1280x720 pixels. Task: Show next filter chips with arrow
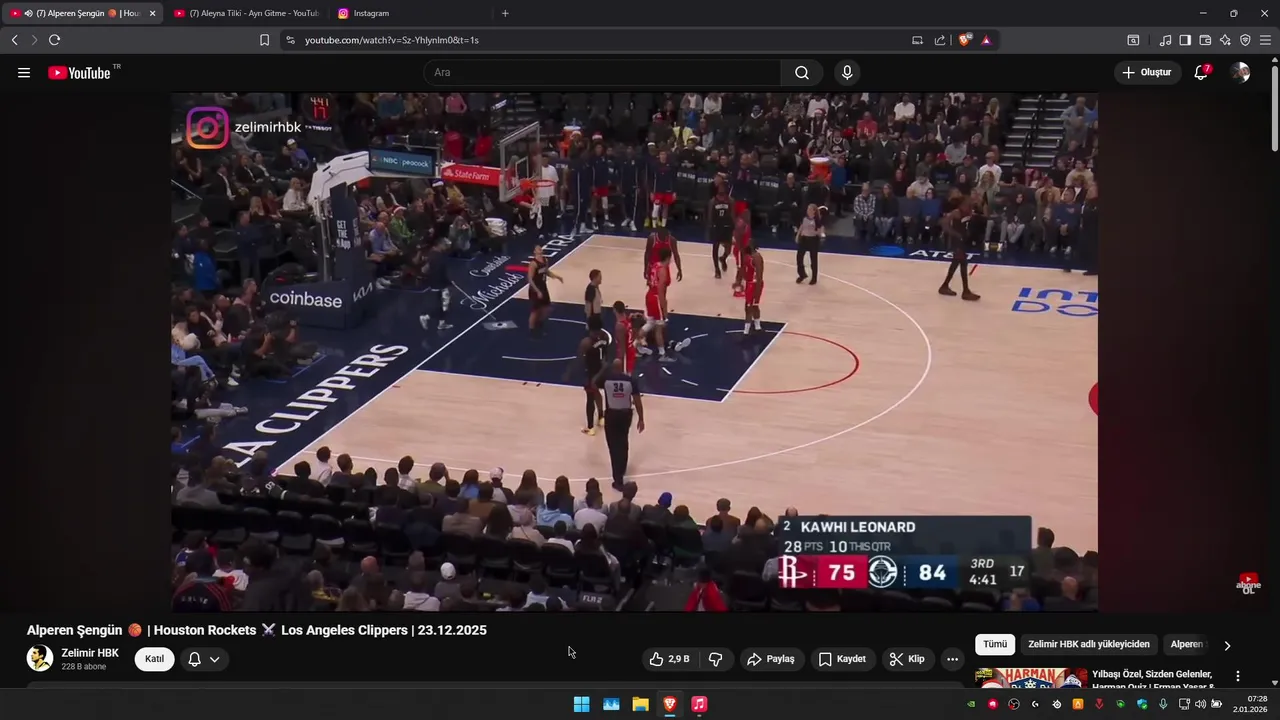tap(1227, 645)
